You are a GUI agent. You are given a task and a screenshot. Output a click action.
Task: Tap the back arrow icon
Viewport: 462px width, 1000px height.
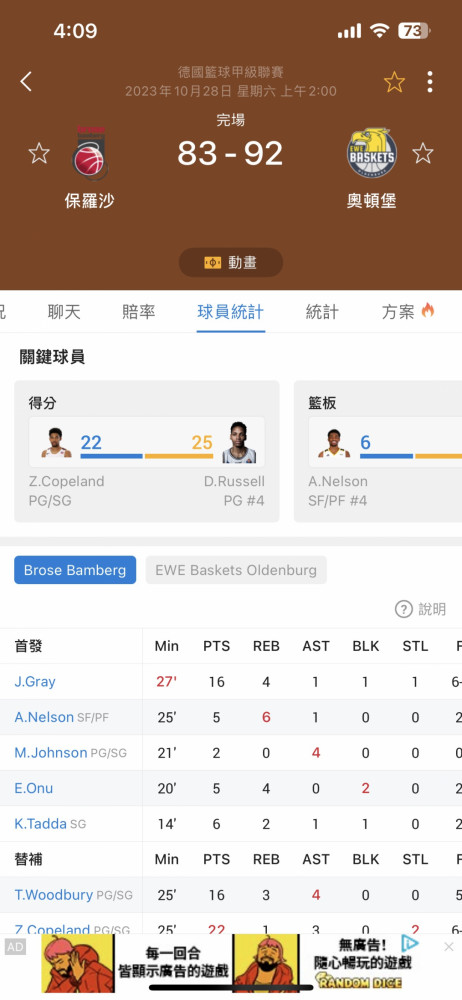pyautogui.click(x=26, y=82)
